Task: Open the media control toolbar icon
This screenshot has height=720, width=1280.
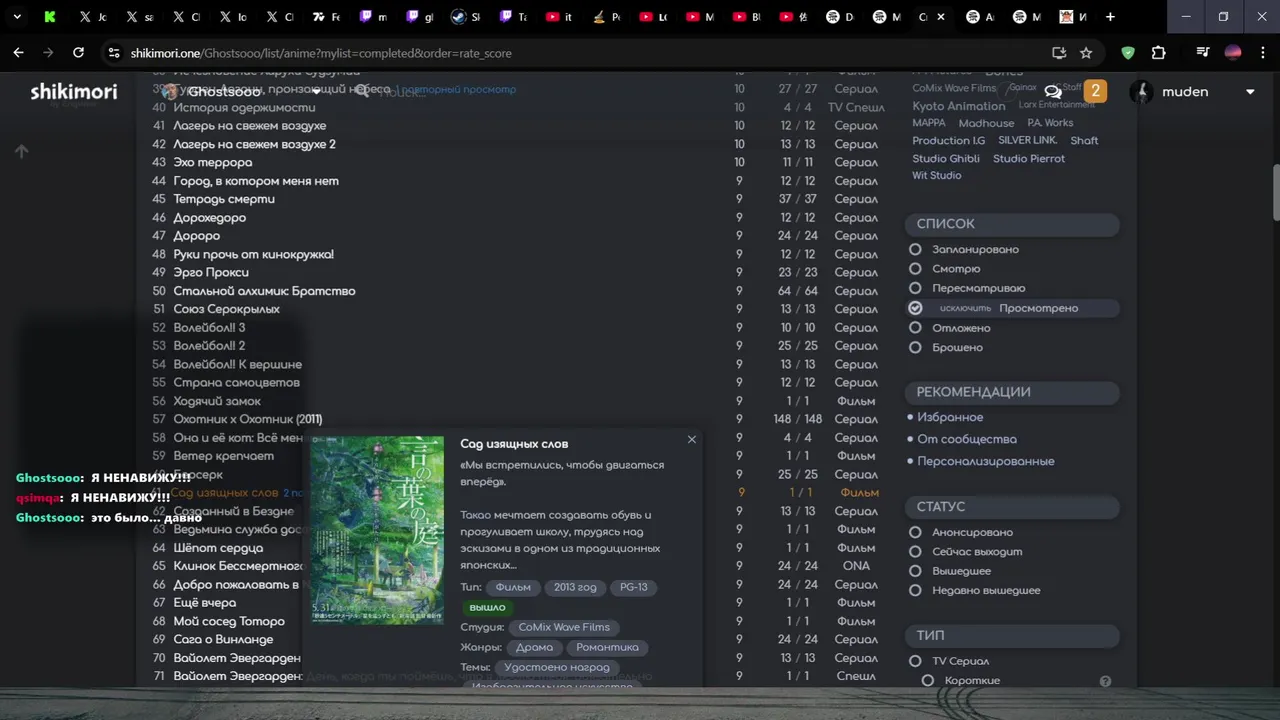Action: click(1203, 53)
